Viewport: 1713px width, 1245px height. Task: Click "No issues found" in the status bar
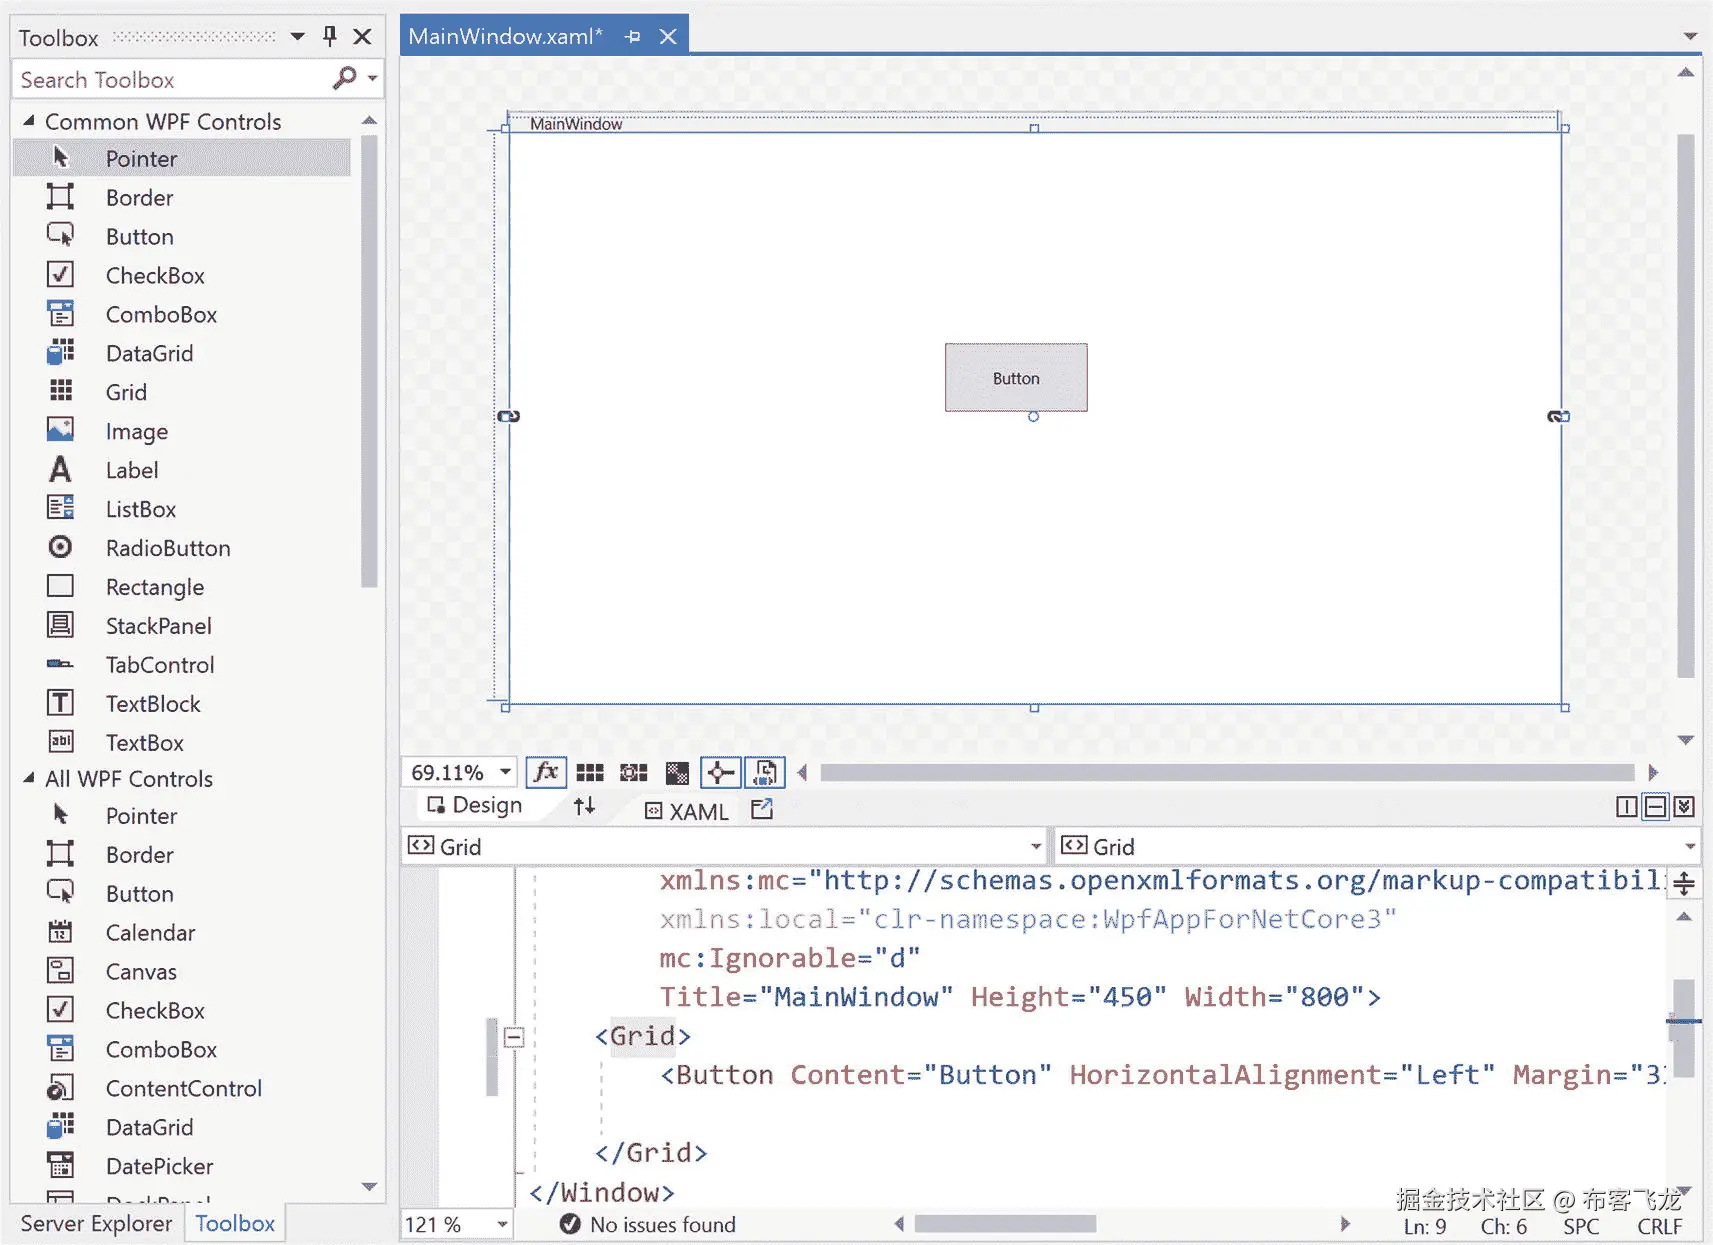[662, 1223]
